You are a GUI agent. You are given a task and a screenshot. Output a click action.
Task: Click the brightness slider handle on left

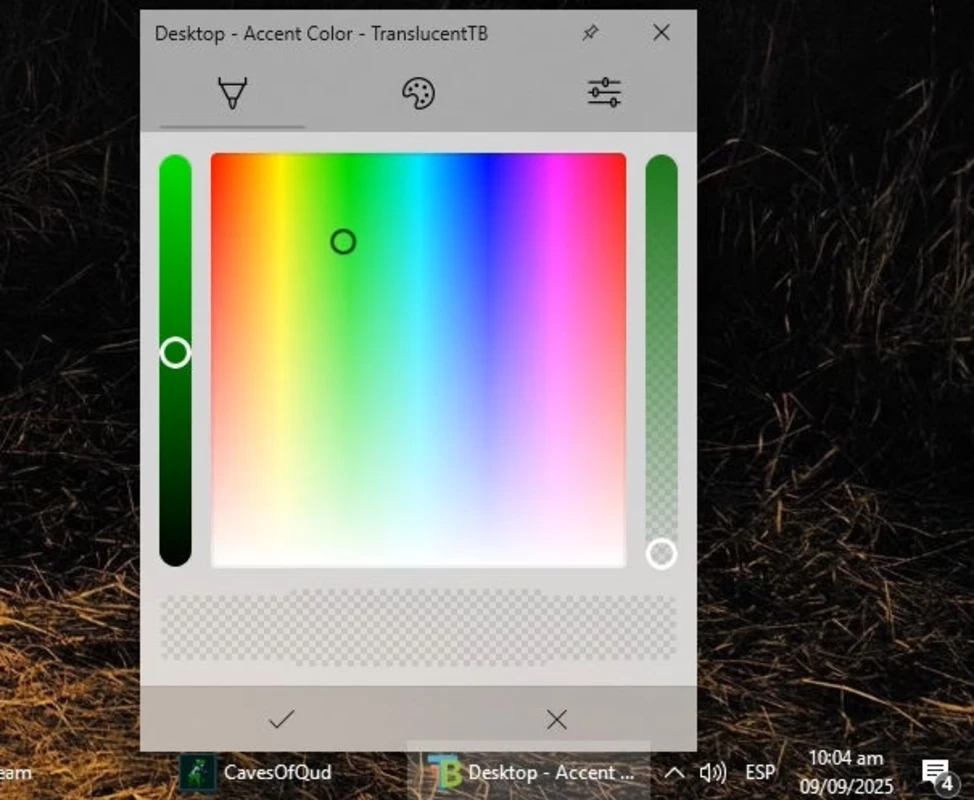(175, 352)
